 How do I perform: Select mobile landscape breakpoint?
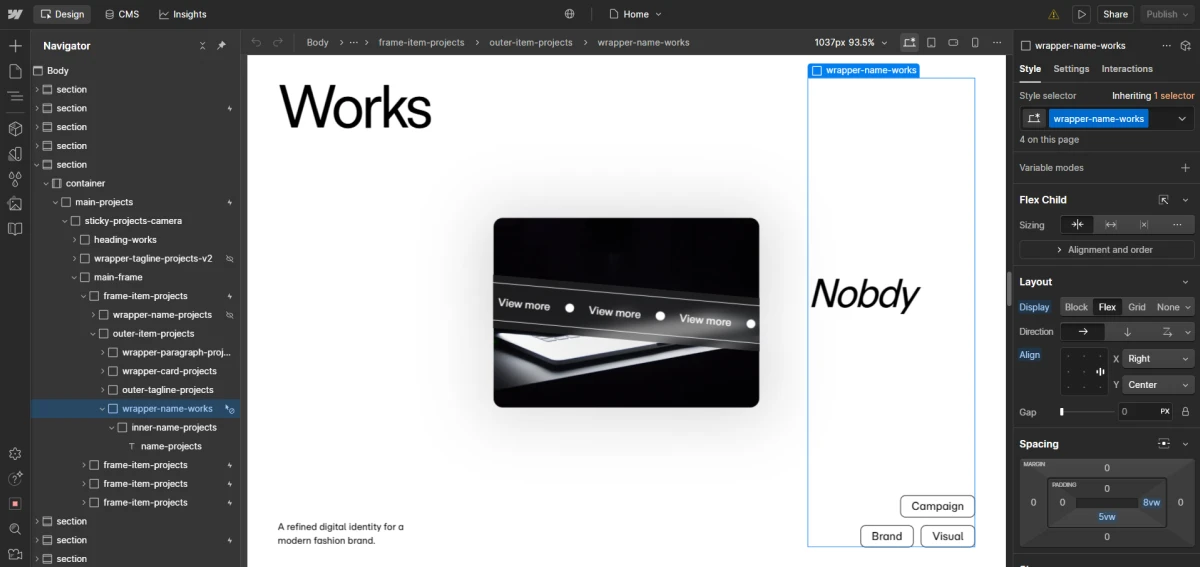click(x=953, y=42)
